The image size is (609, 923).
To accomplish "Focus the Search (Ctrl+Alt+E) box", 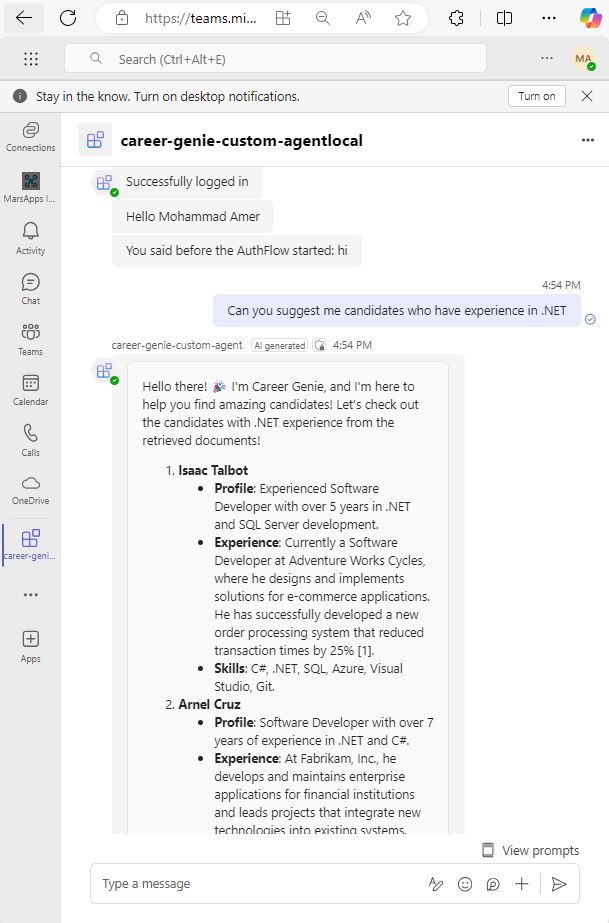I will click(275, 59).
